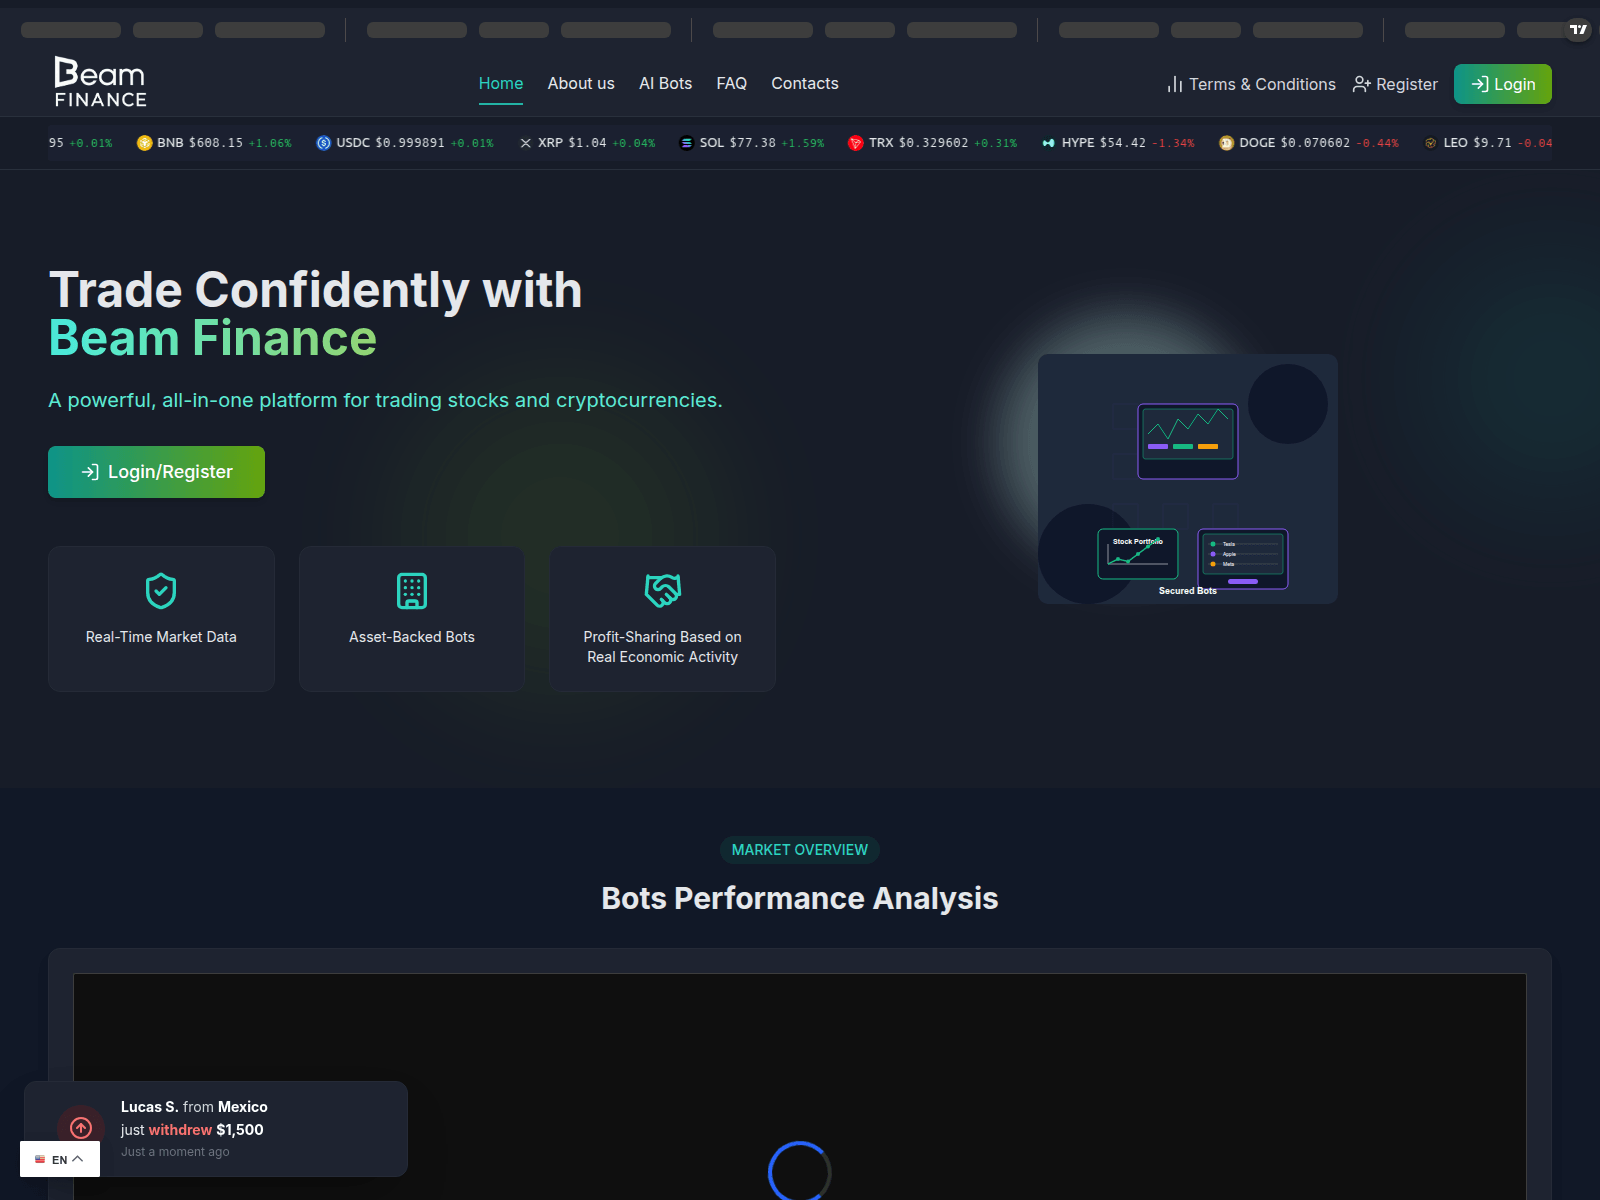
Task: Click the LEO coin icon in ticker
Action: tap(1431, 143)
